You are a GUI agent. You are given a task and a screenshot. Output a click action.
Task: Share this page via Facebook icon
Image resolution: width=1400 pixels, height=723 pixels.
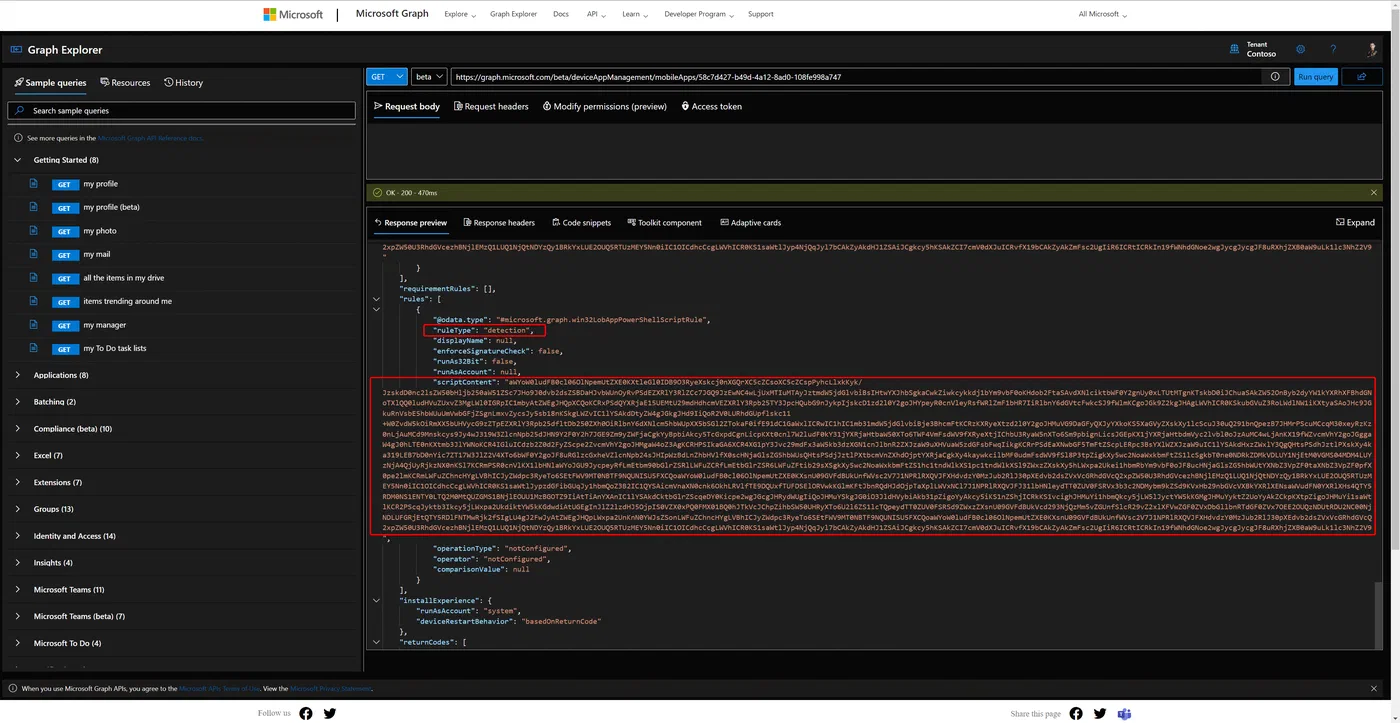click(1076, 713)
